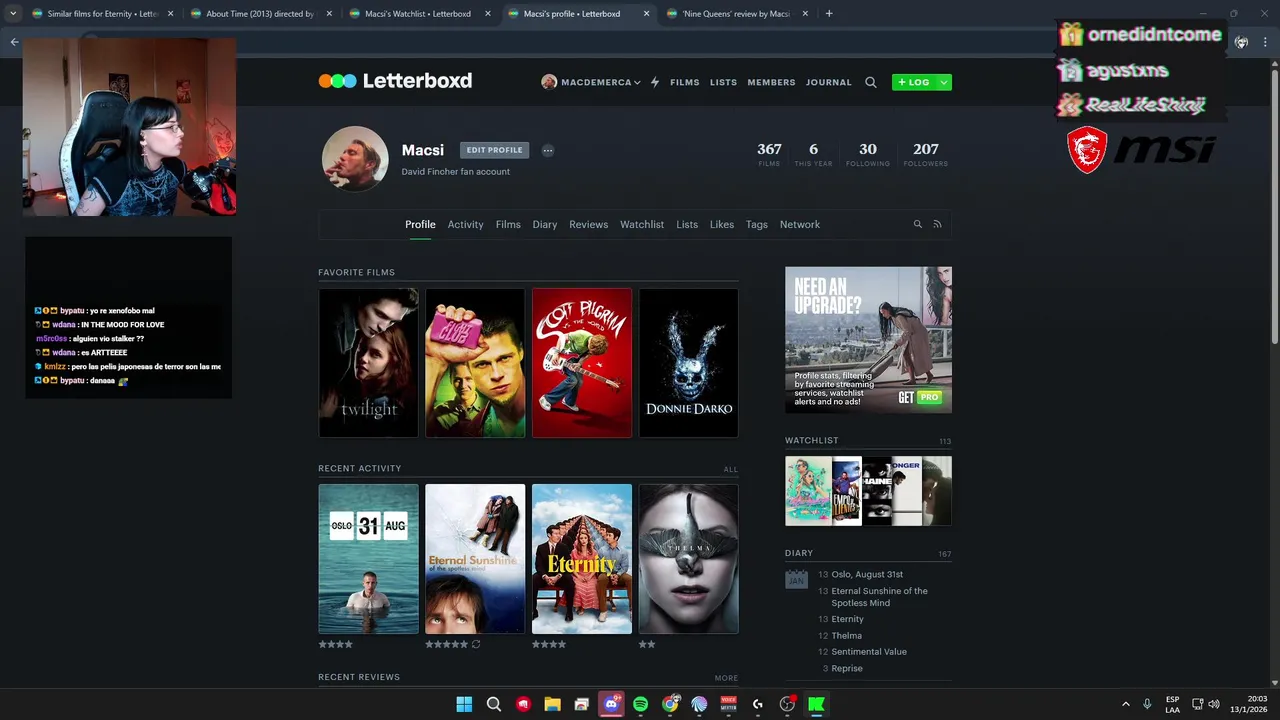Click Macsi's profile avatar picture
This screenshot has height=720, width=1280.
355,158
